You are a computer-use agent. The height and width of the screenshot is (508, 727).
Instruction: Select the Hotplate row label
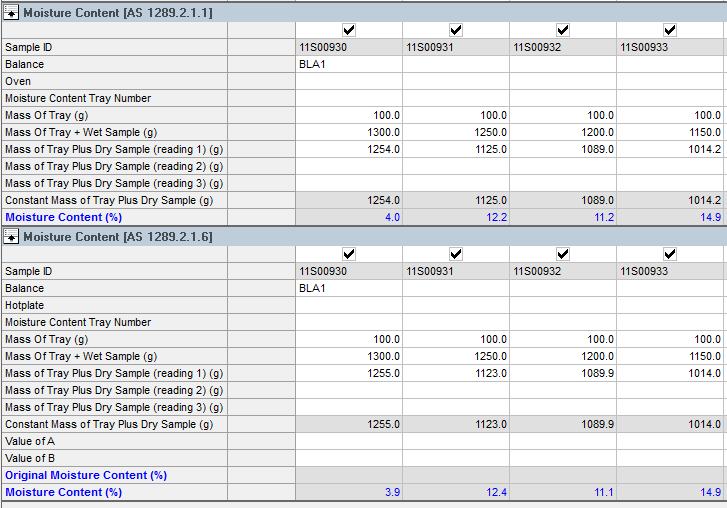click(x=25, y=305)
